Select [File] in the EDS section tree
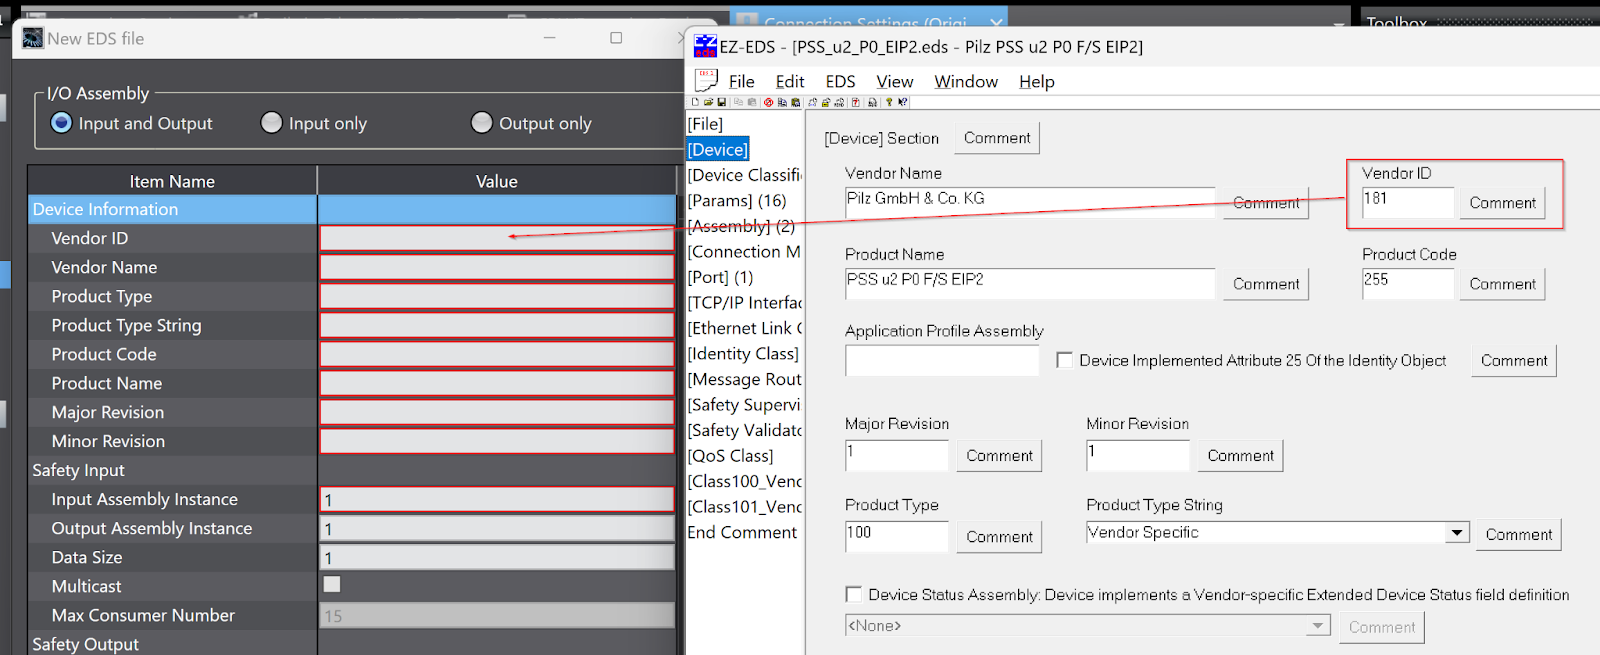This screenshot has height=655, width=1600. (705, 124)
